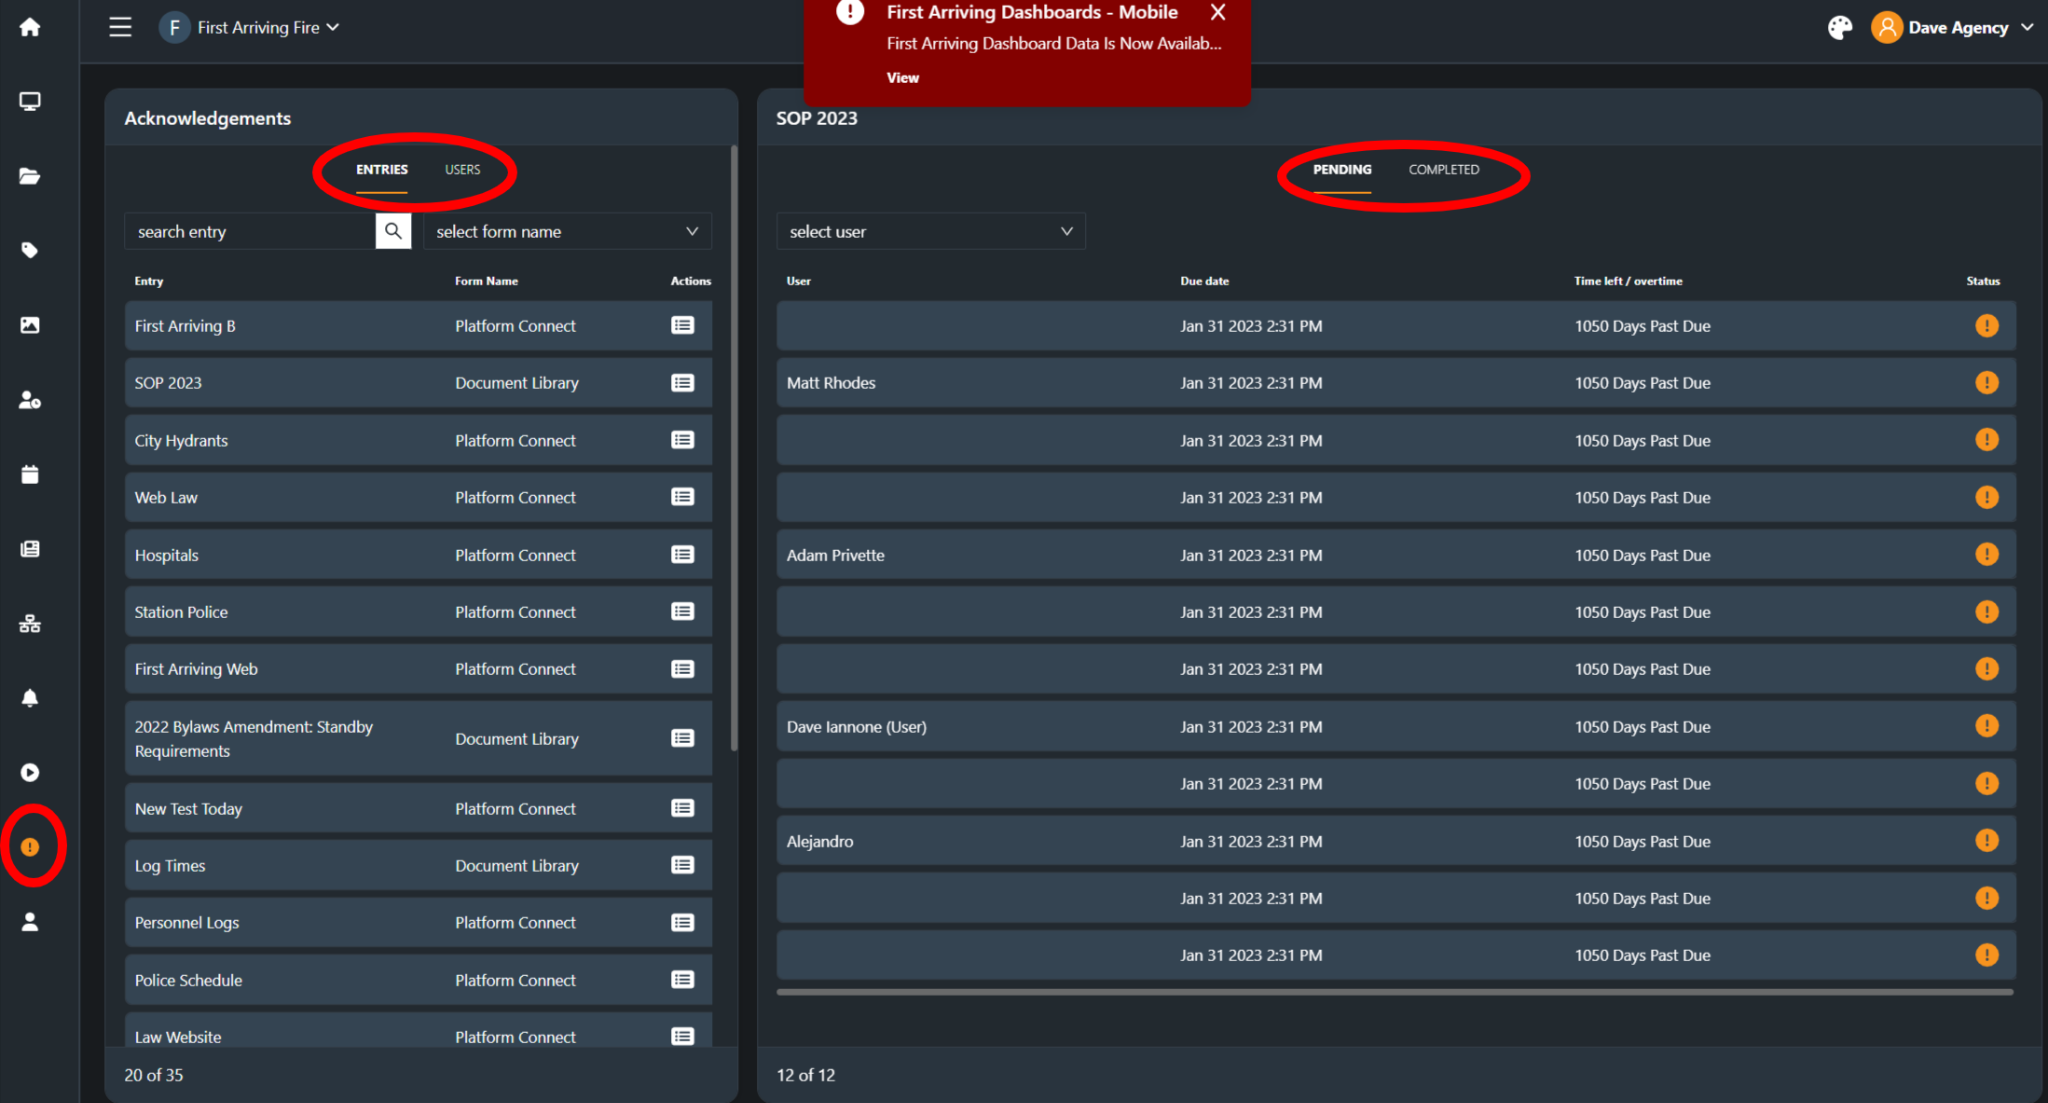Click the search entry field
This screenshot has height=1103, width=2048.
(x=250, y=231)
